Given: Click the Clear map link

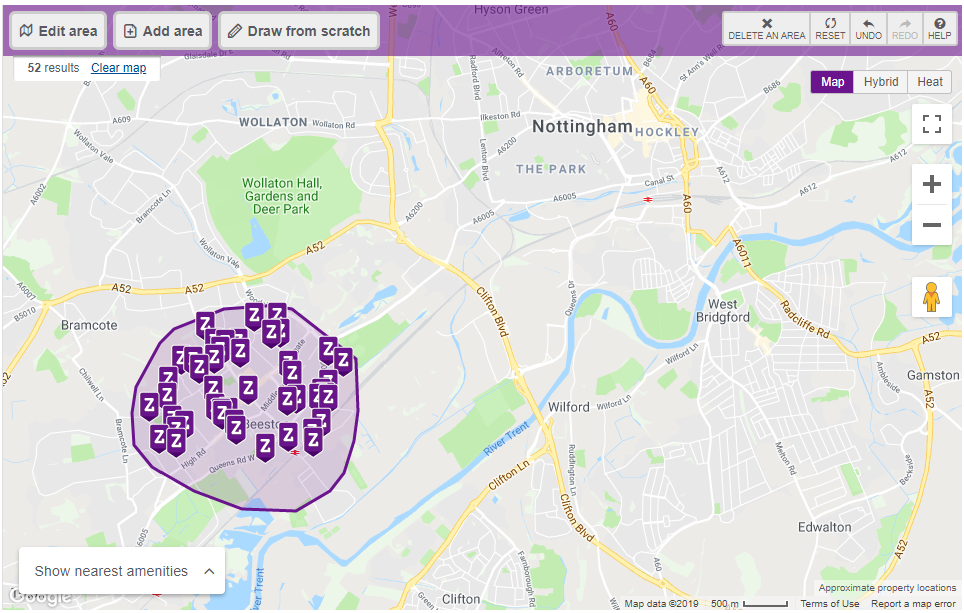Looking at the screenshot, I should (x=119, y=68).
